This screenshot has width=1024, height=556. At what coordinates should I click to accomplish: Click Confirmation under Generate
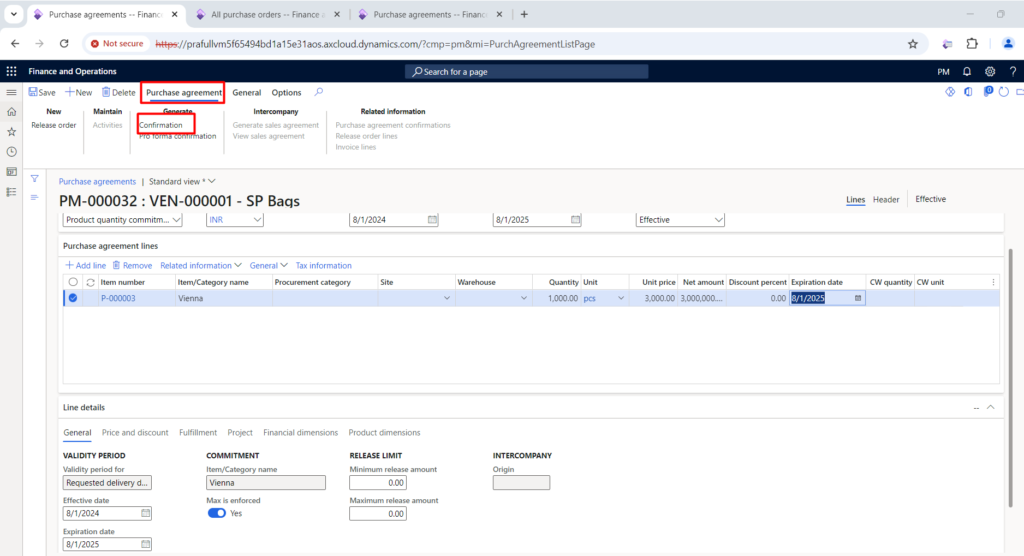[x=161, y=125]
